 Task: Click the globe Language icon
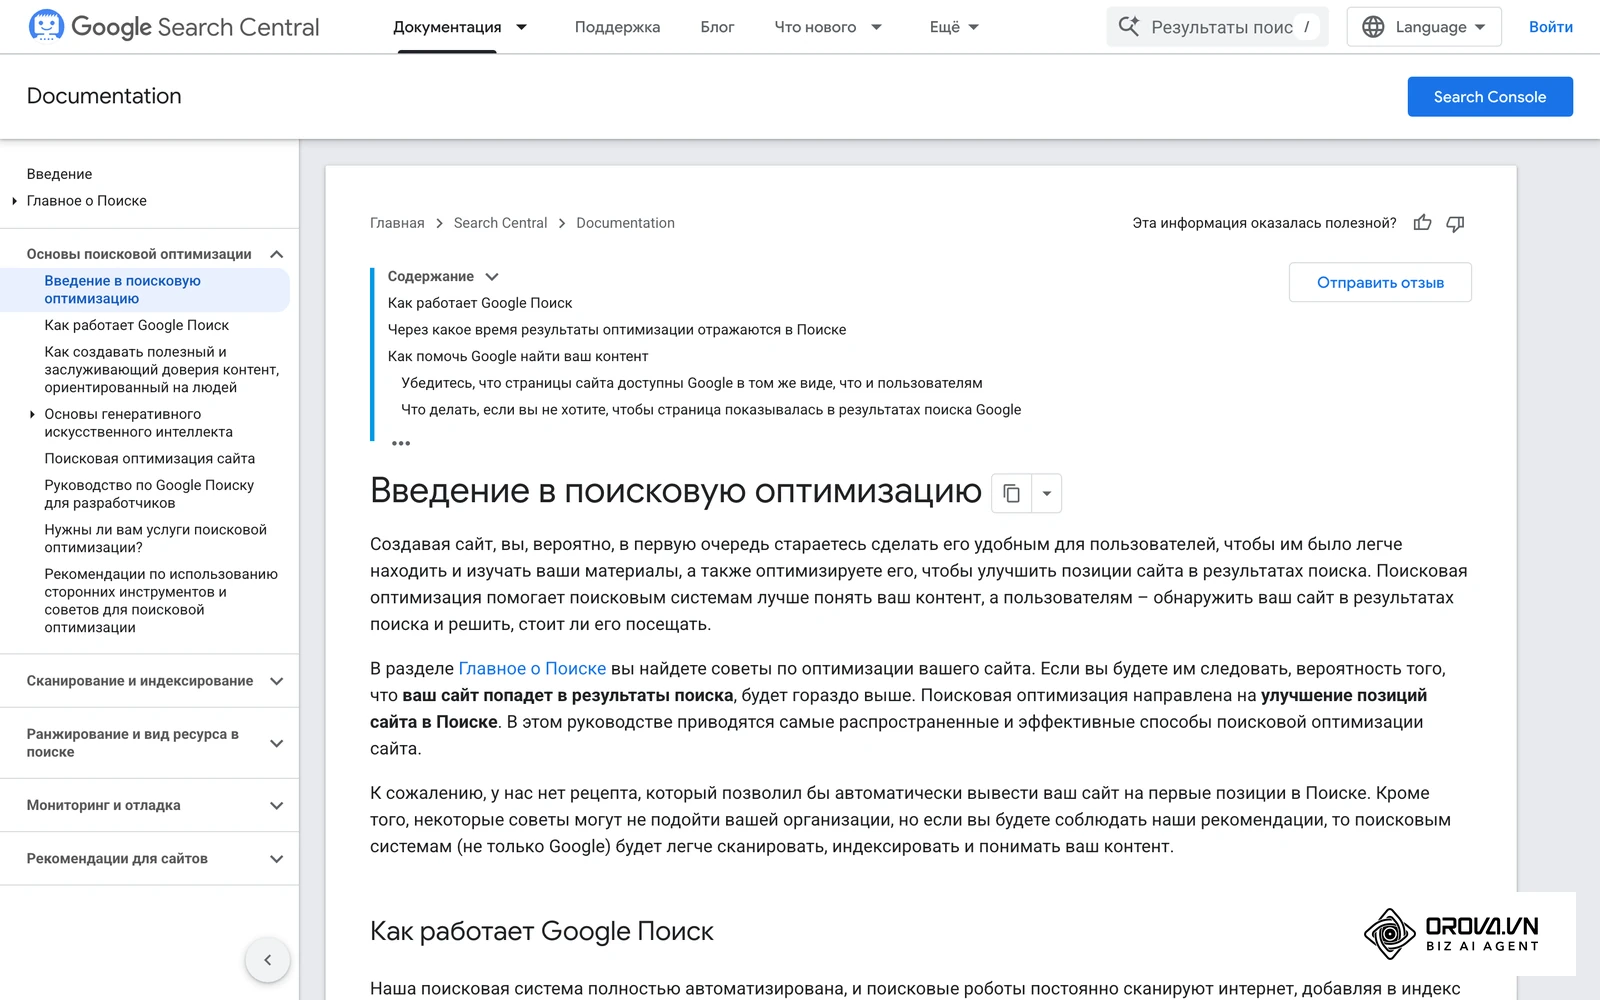[1373, 27]
